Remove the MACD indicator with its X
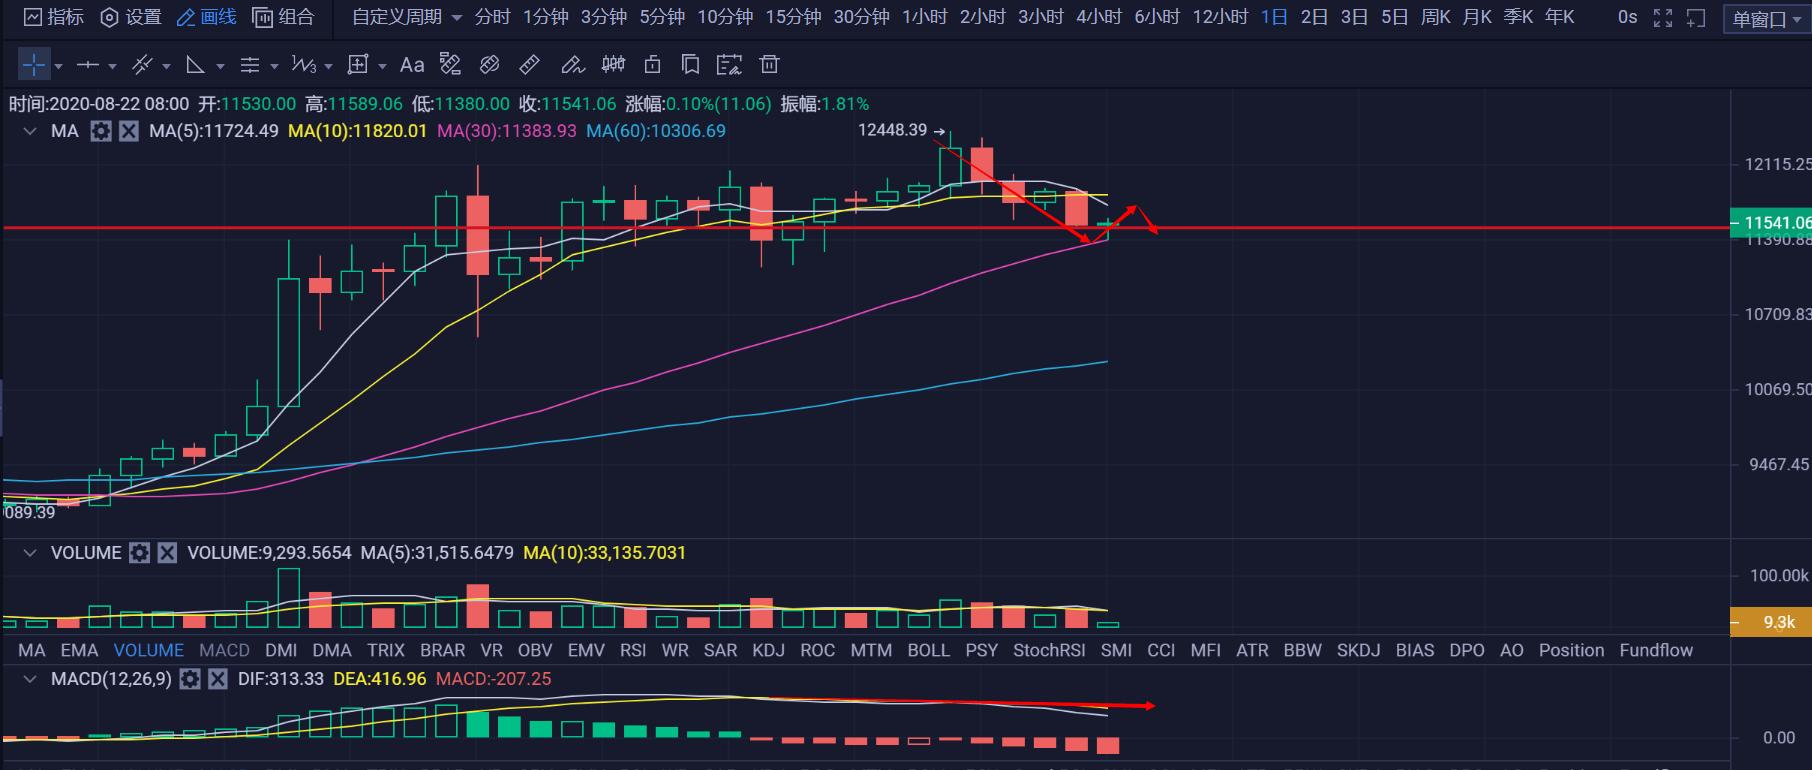 (218, 679)
